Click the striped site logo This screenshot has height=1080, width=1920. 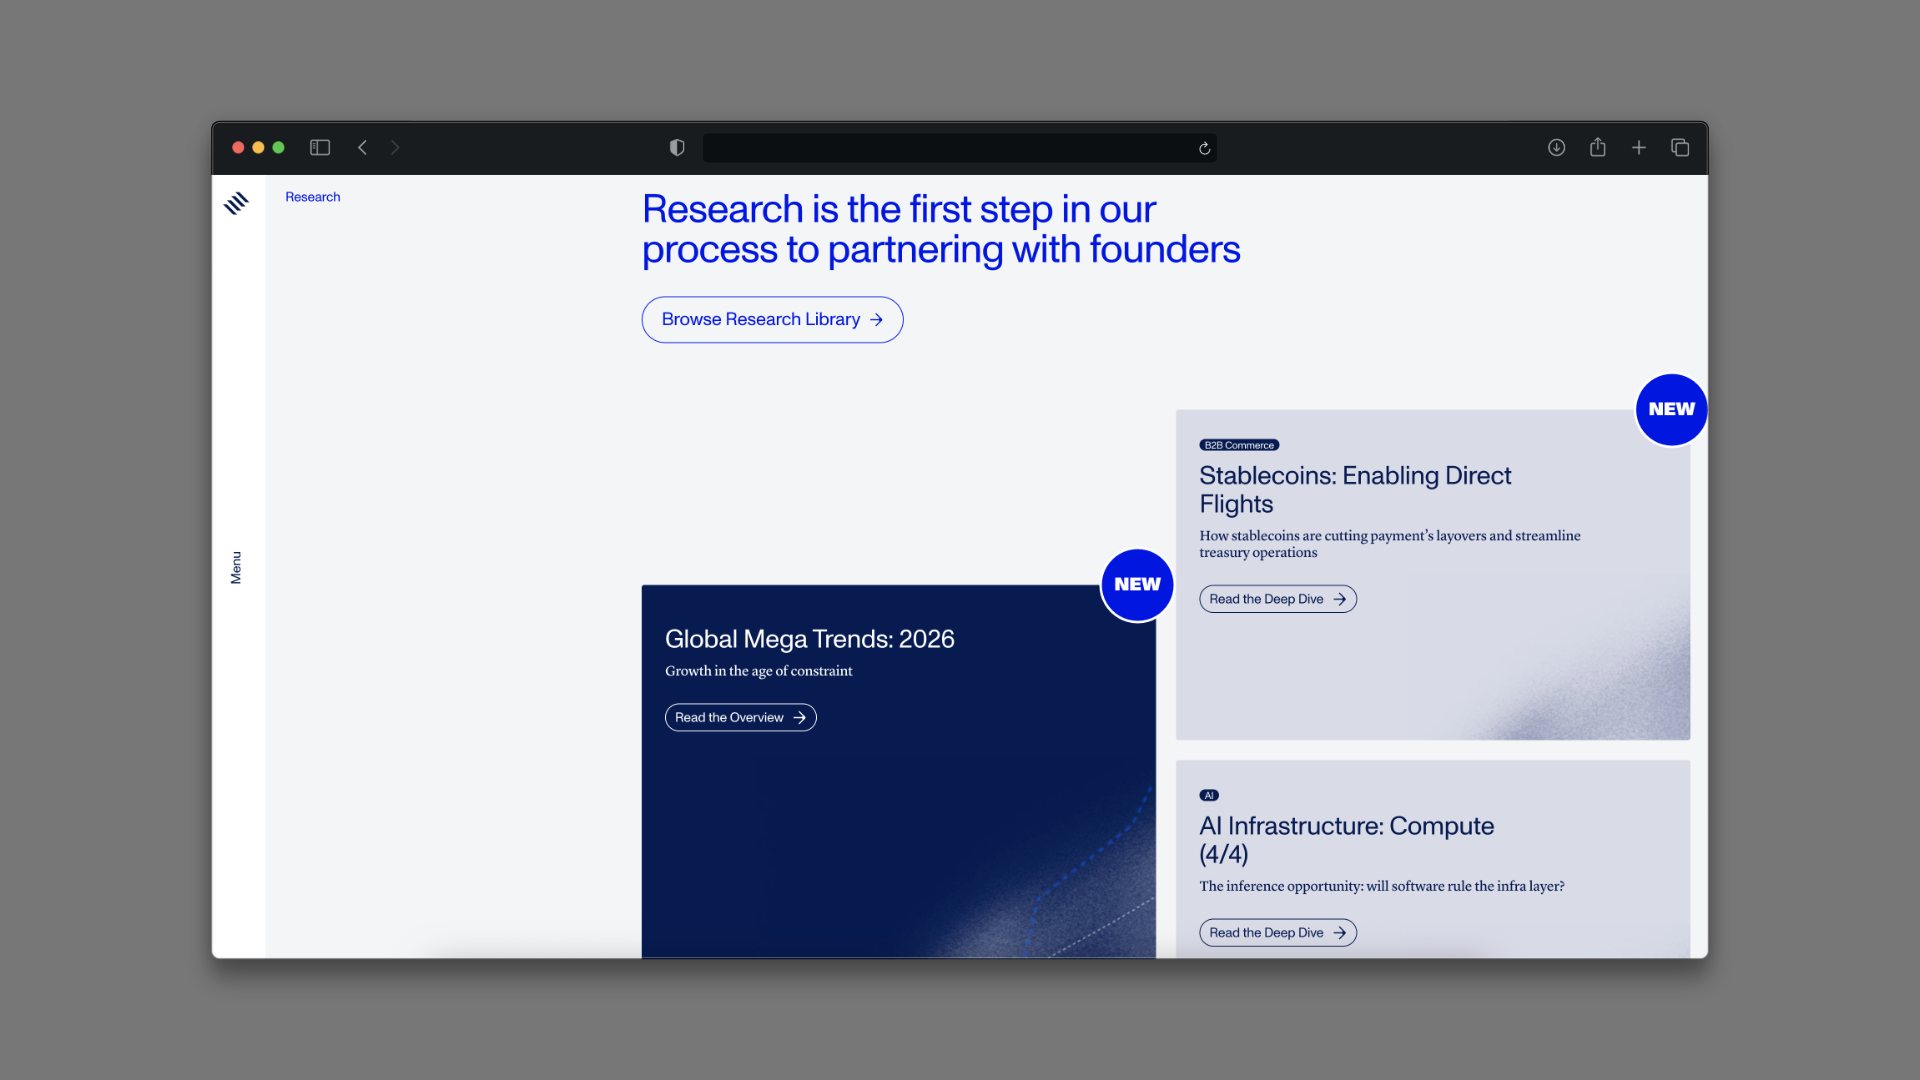[236, 203]
